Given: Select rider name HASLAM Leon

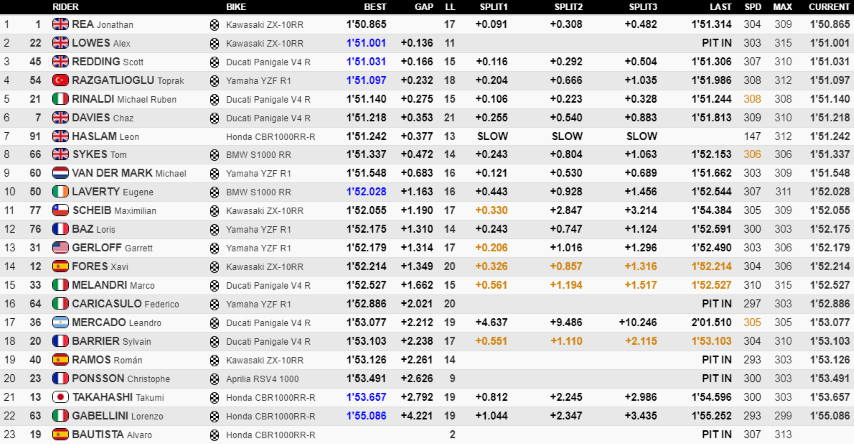Looking at the screenshot, I should (x=105, y=136).
